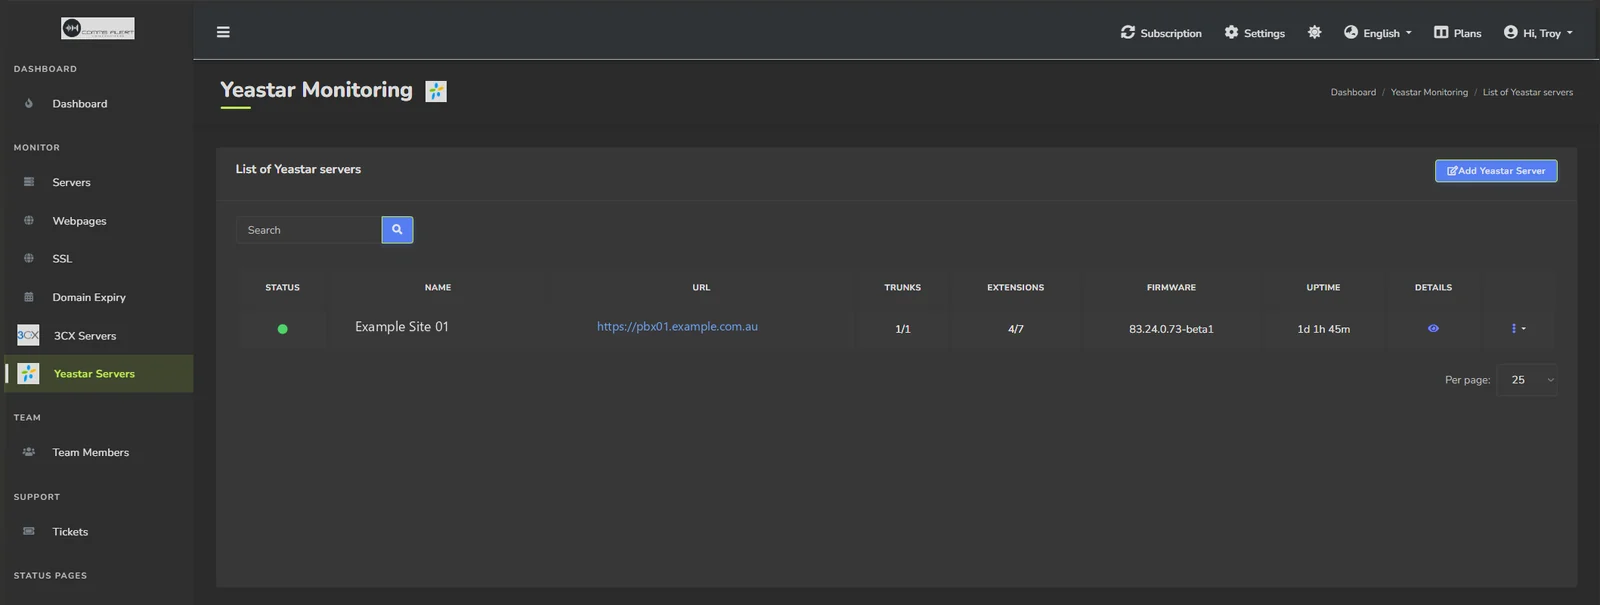Open the Subscription page
Viewport: 1600px width, 605px height.
pos(1171,33)
